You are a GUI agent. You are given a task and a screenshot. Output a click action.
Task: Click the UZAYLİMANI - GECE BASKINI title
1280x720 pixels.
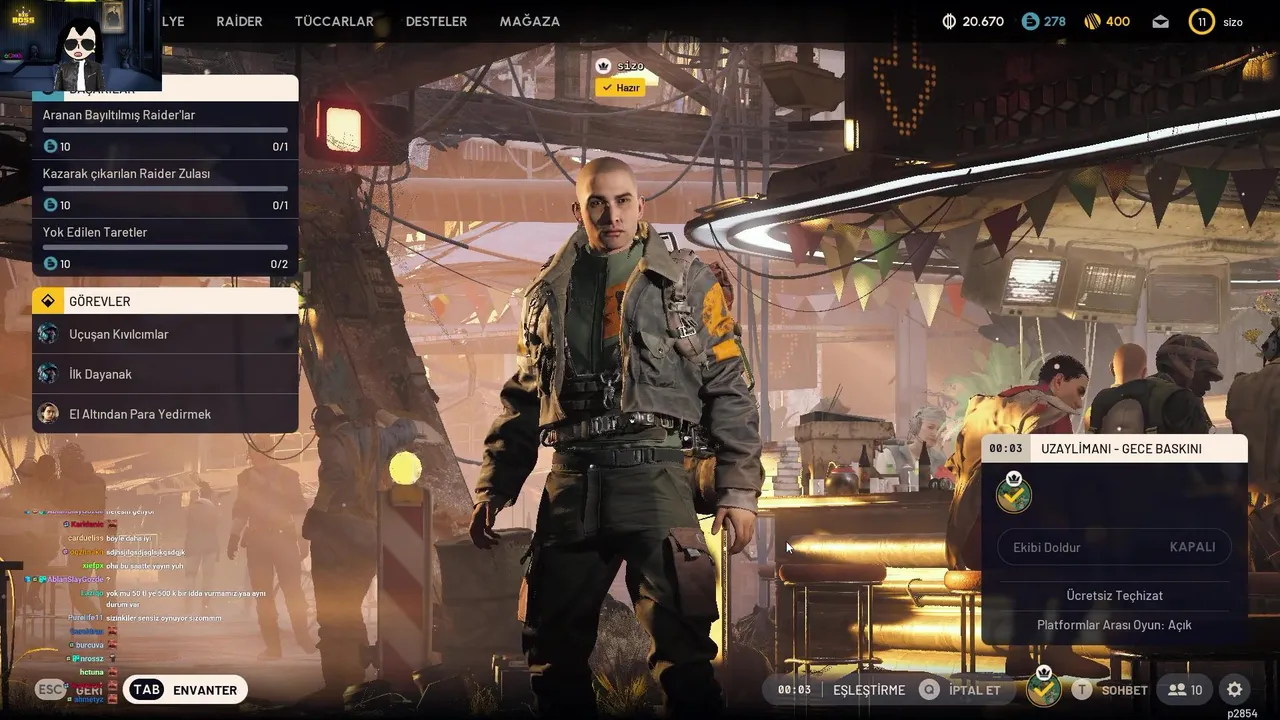(x=1121, y=449)
